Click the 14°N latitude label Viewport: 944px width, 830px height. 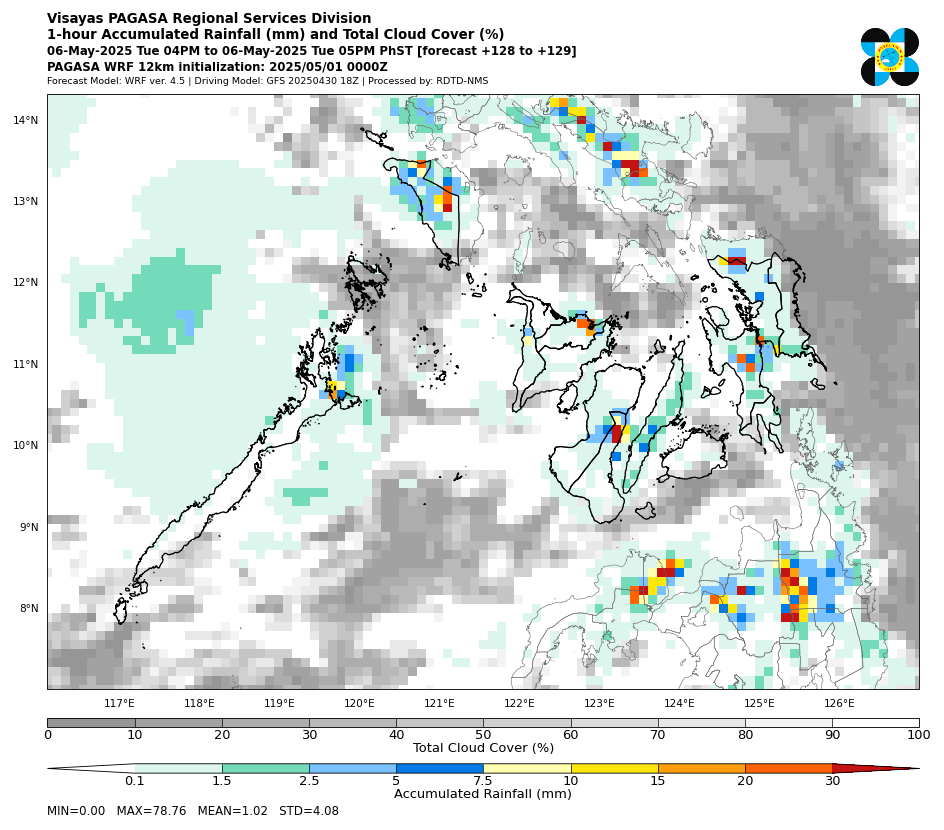[25, 120]
